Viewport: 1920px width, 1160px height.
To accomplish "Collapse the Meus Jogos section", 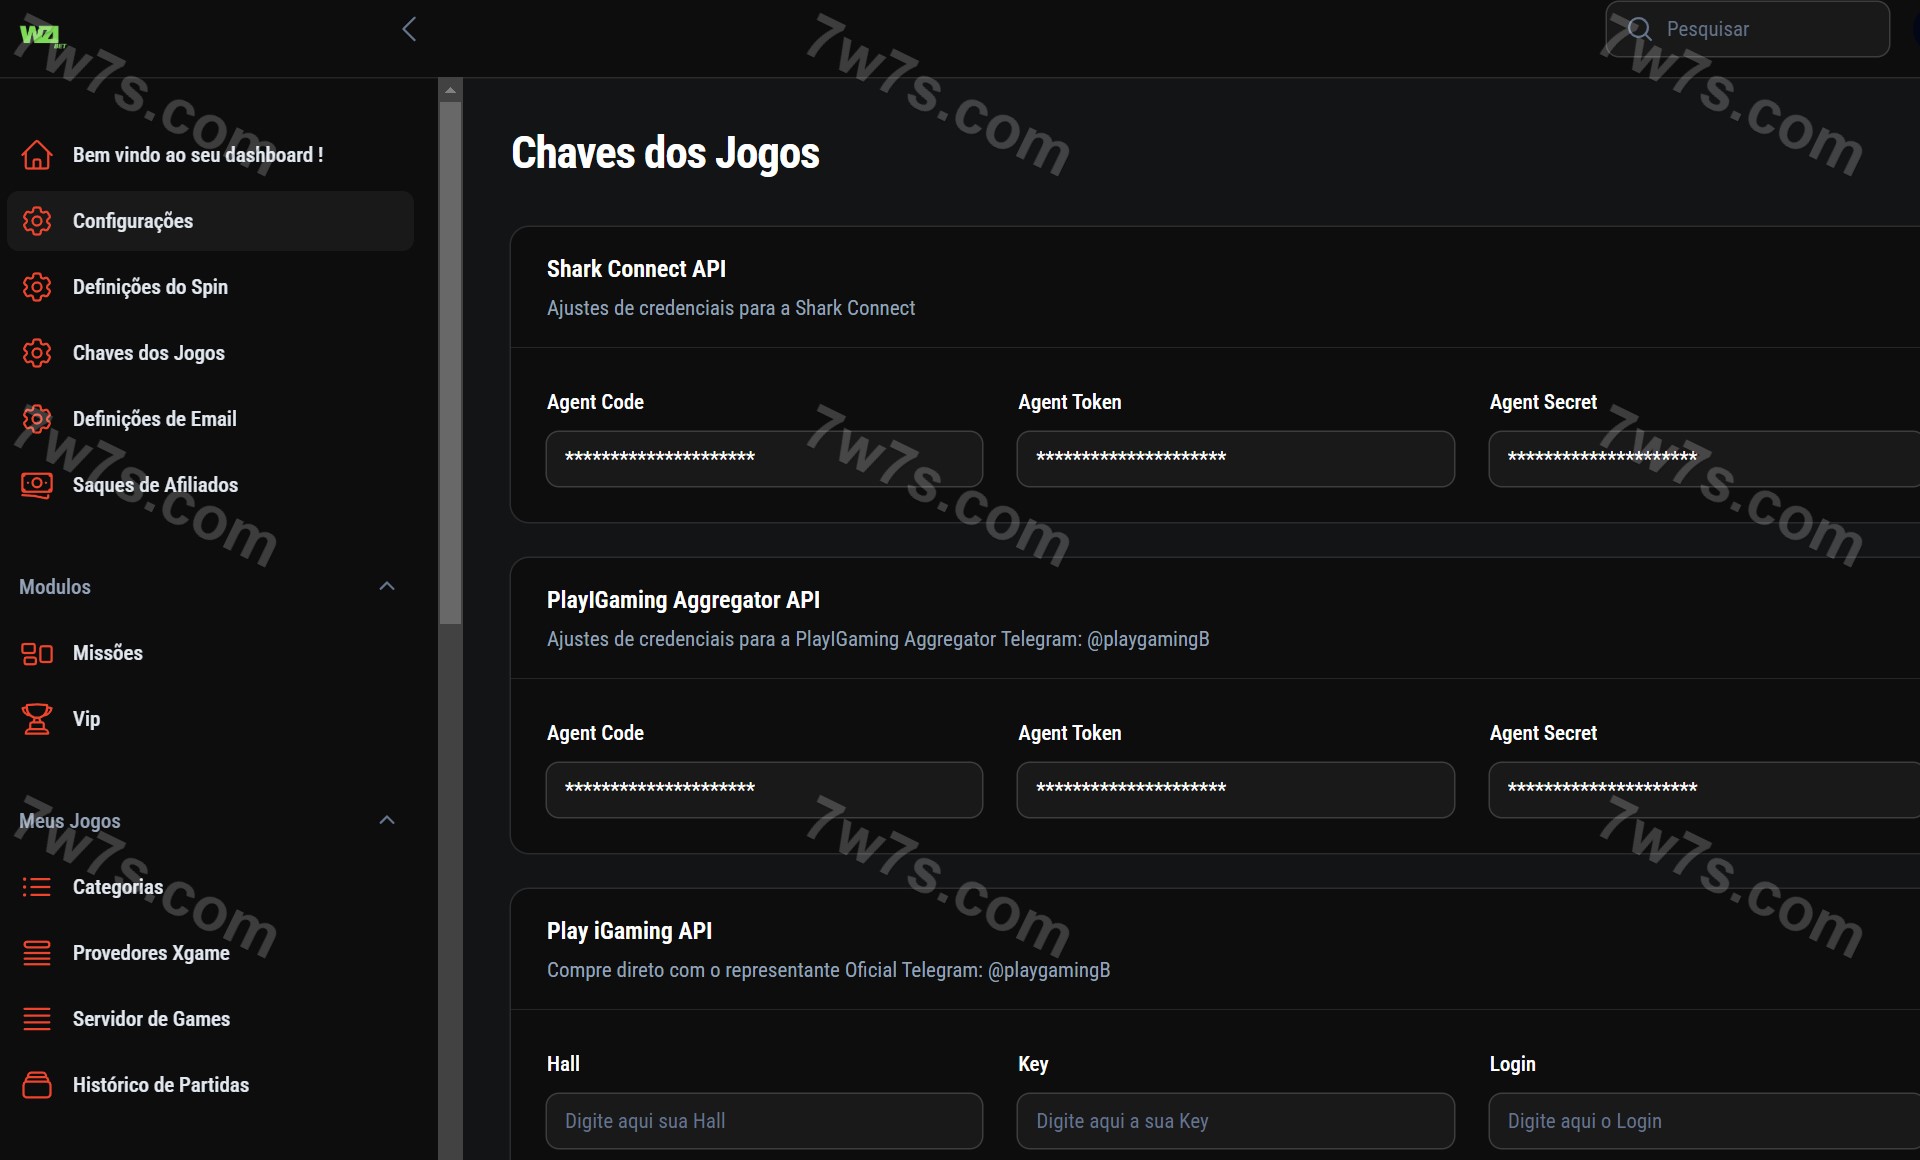I will (387, 820).
